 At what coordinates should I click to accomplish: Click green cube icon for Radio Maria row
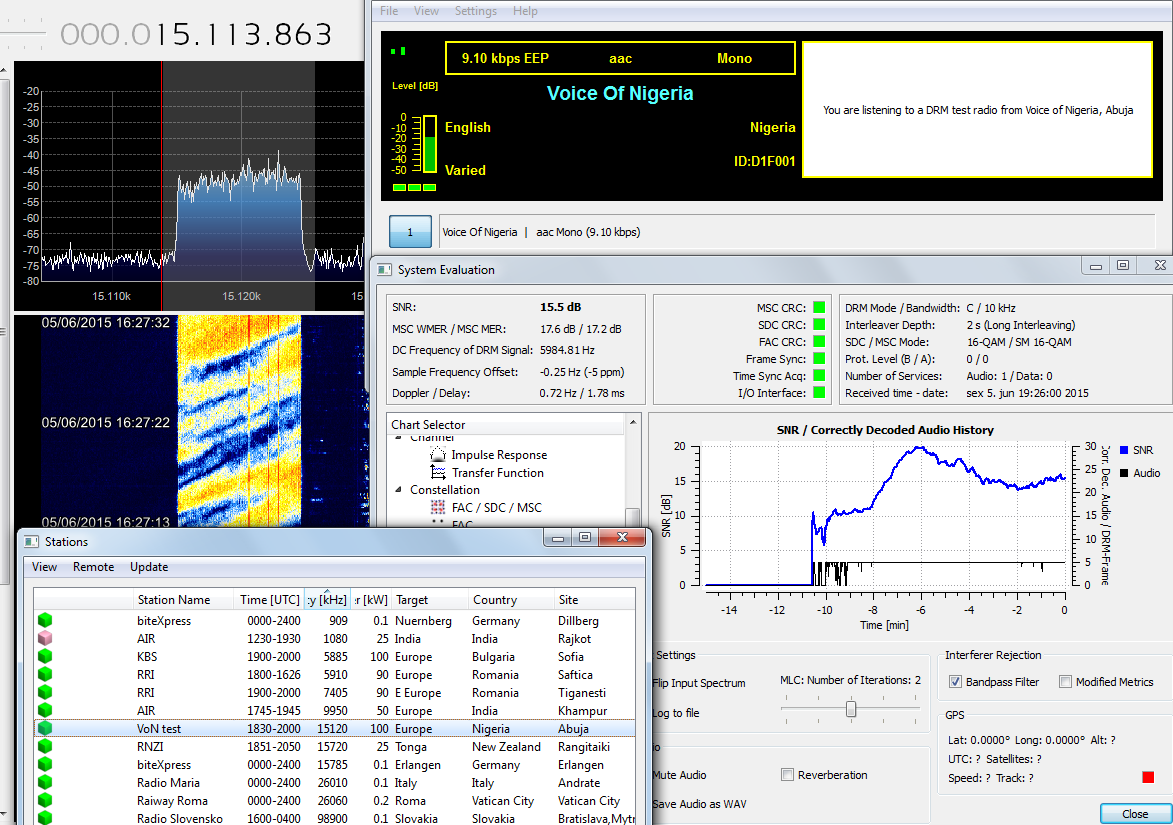(x=45, y=782)
